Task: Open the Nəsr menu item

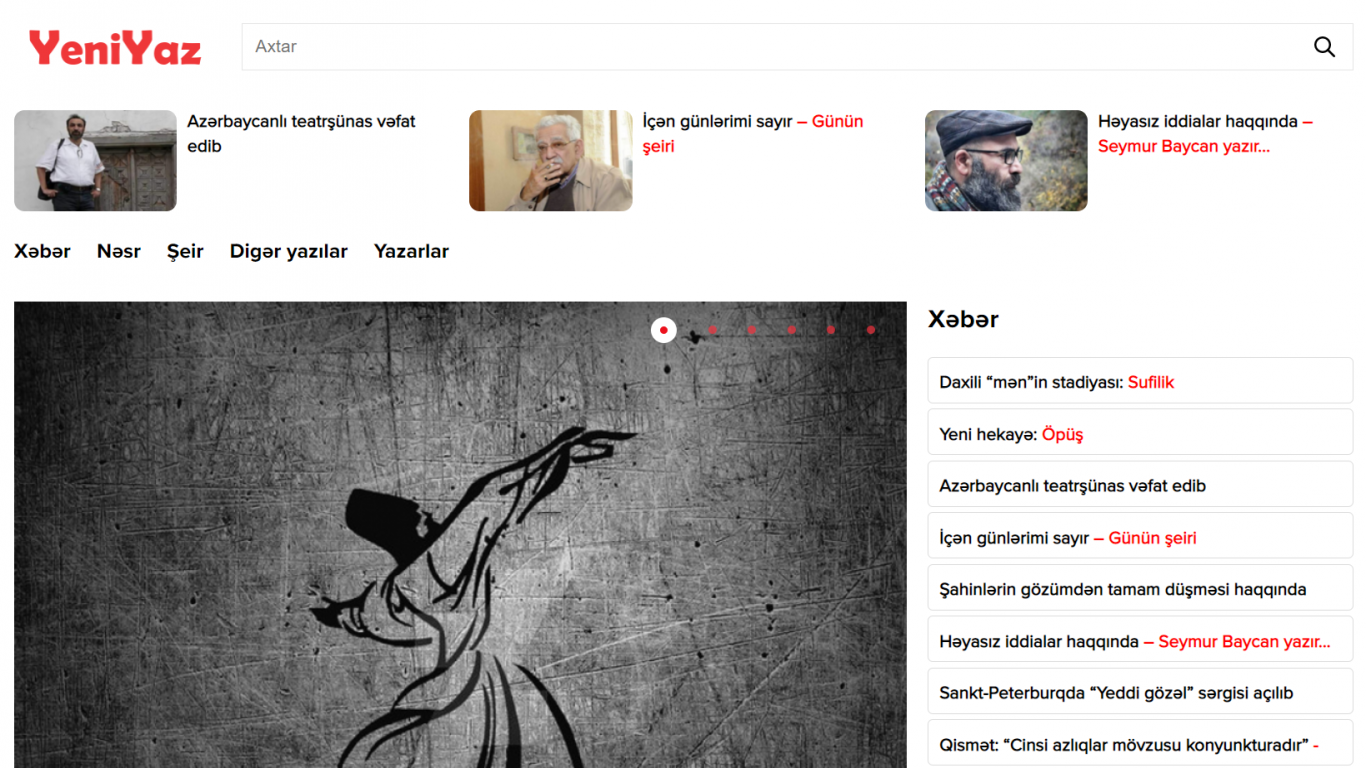Action: [x=119, y=251]
